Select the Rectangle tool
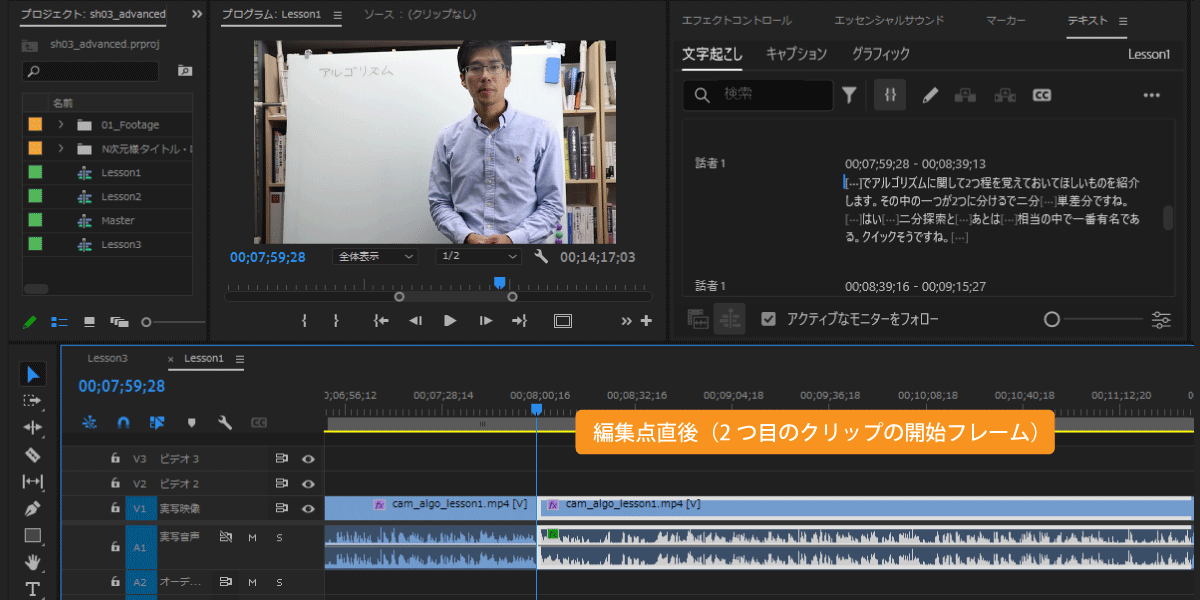 point(33,535)
